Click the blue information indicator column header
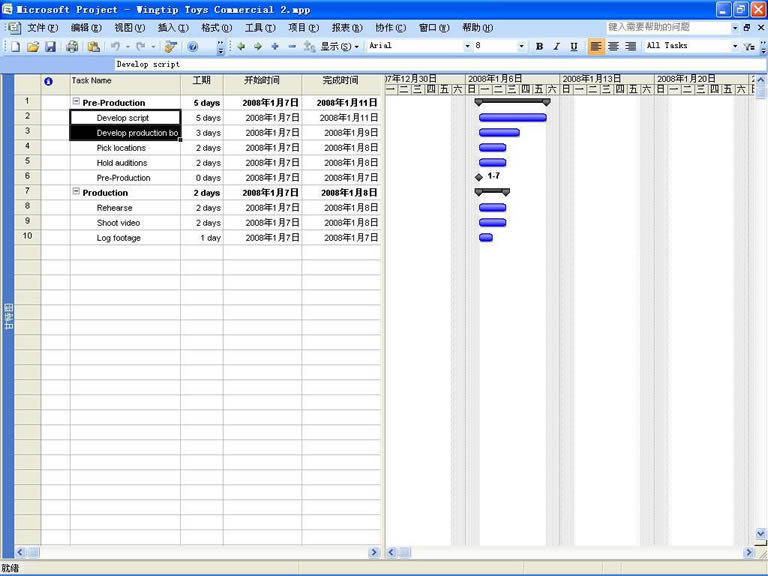 pos(48,81)
